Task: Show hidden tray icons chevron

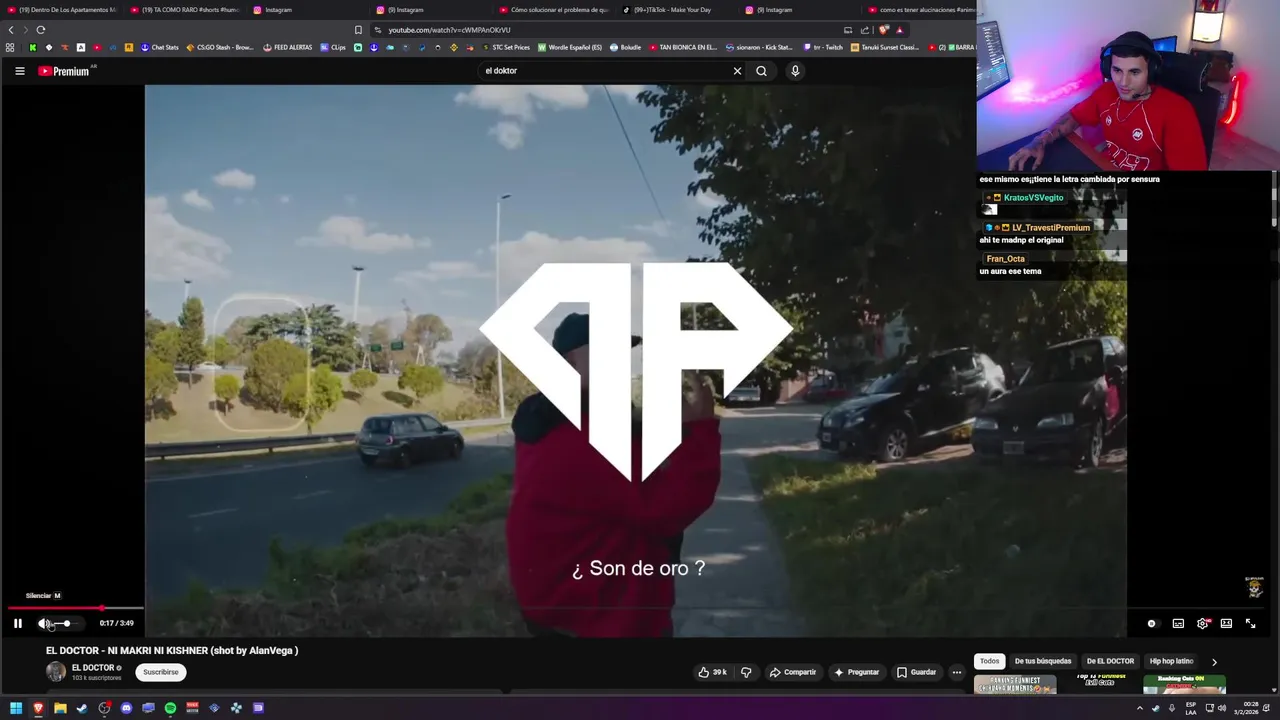Action: [1139, 708]
